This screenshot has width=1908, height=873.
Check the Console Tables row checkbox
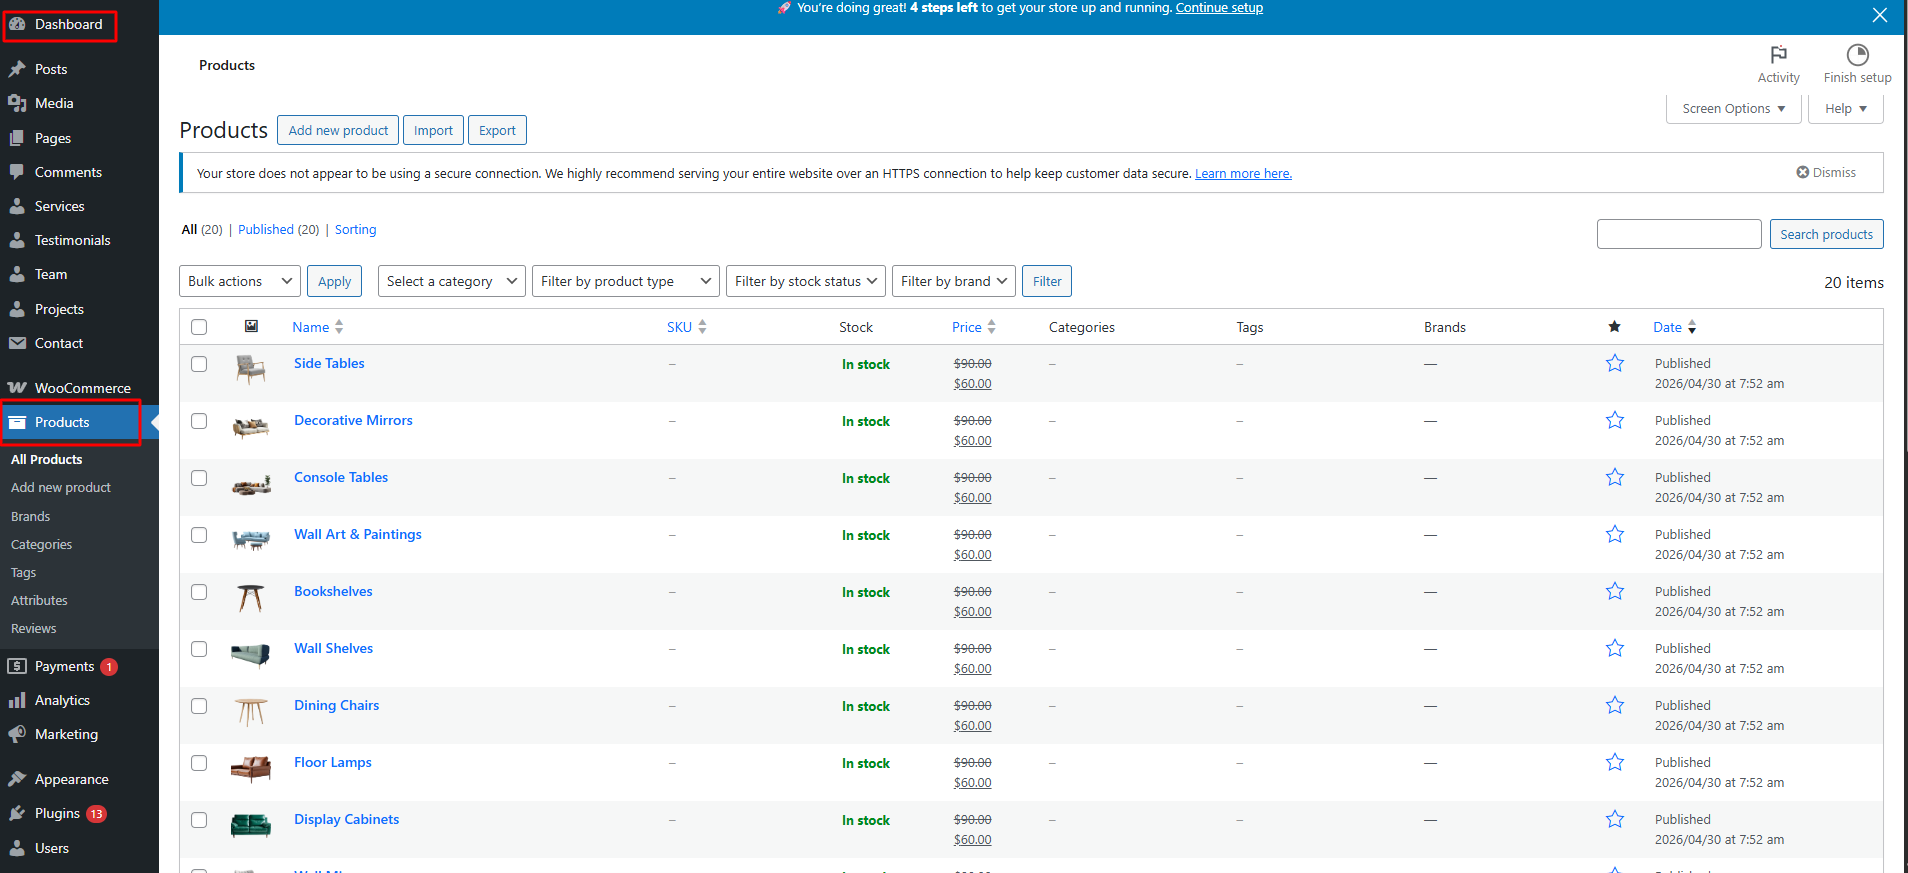(x=199, y=478)
